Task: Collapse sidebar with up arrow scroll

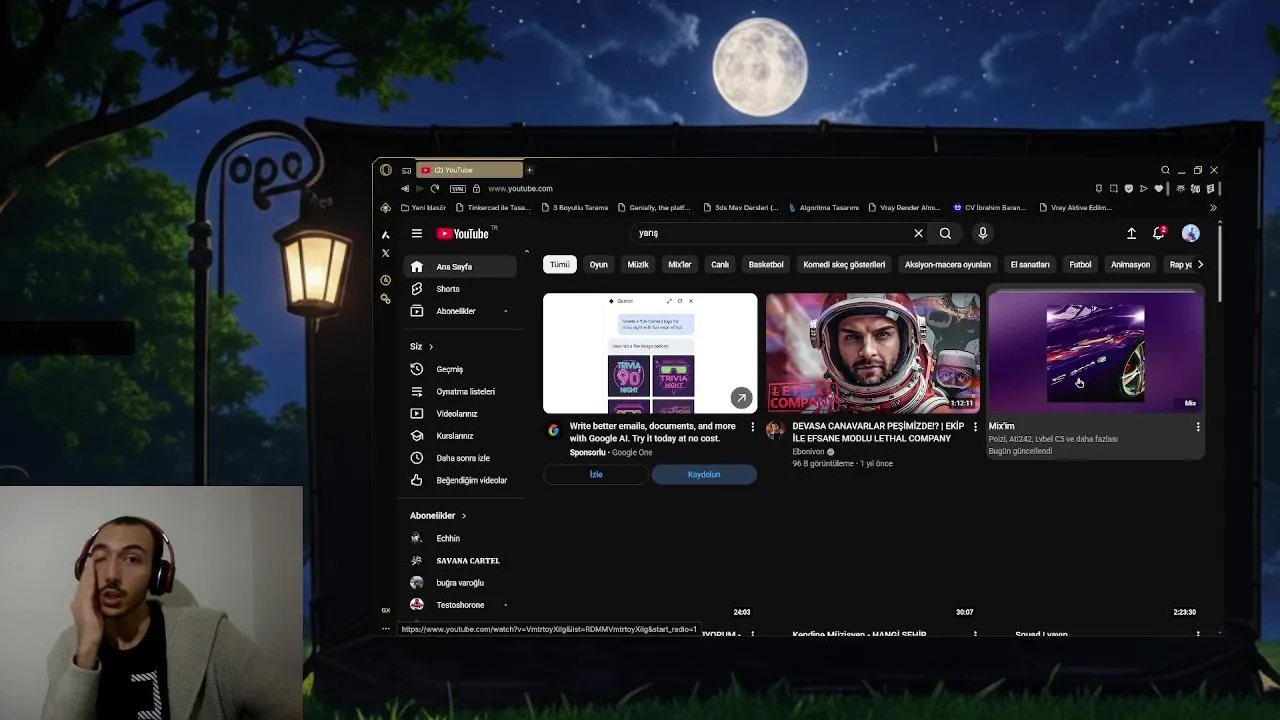Action: point(527,251)
